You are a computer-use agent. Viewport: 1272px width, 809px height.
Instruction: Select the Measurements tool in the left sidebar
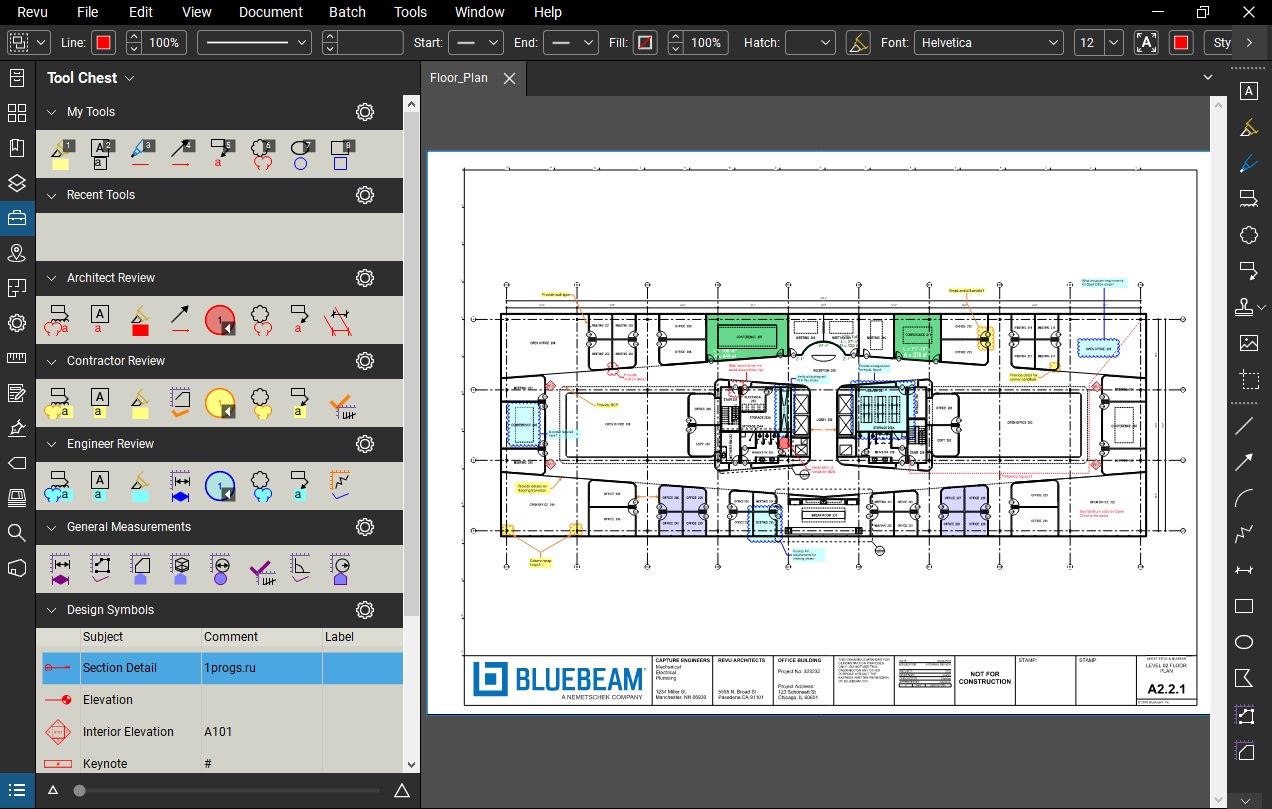16,358
